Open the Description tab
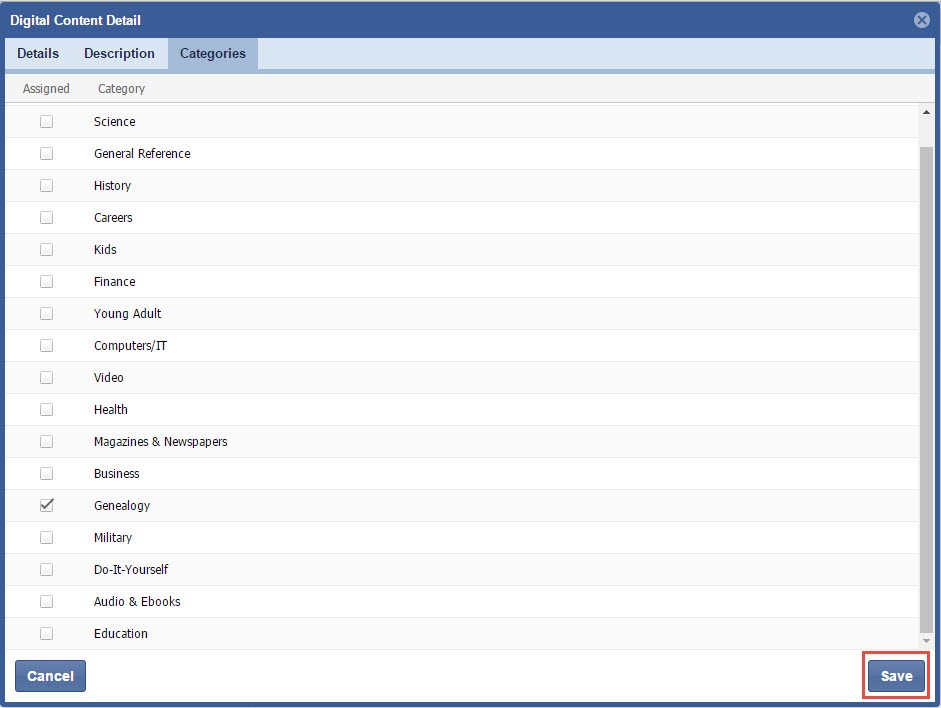The width and height of the screenshot is (941, 708). point(119,54)
